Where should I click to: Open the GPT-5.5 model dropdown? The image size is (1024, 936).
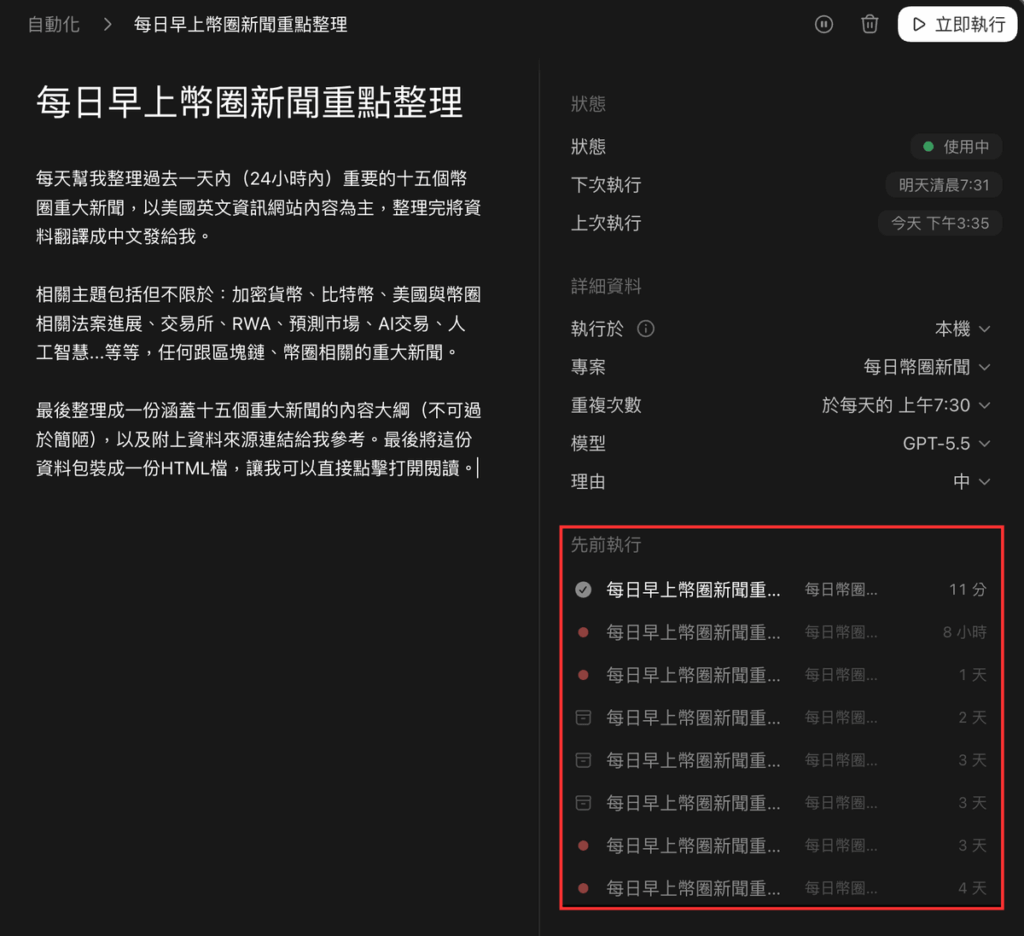(946, 444)
